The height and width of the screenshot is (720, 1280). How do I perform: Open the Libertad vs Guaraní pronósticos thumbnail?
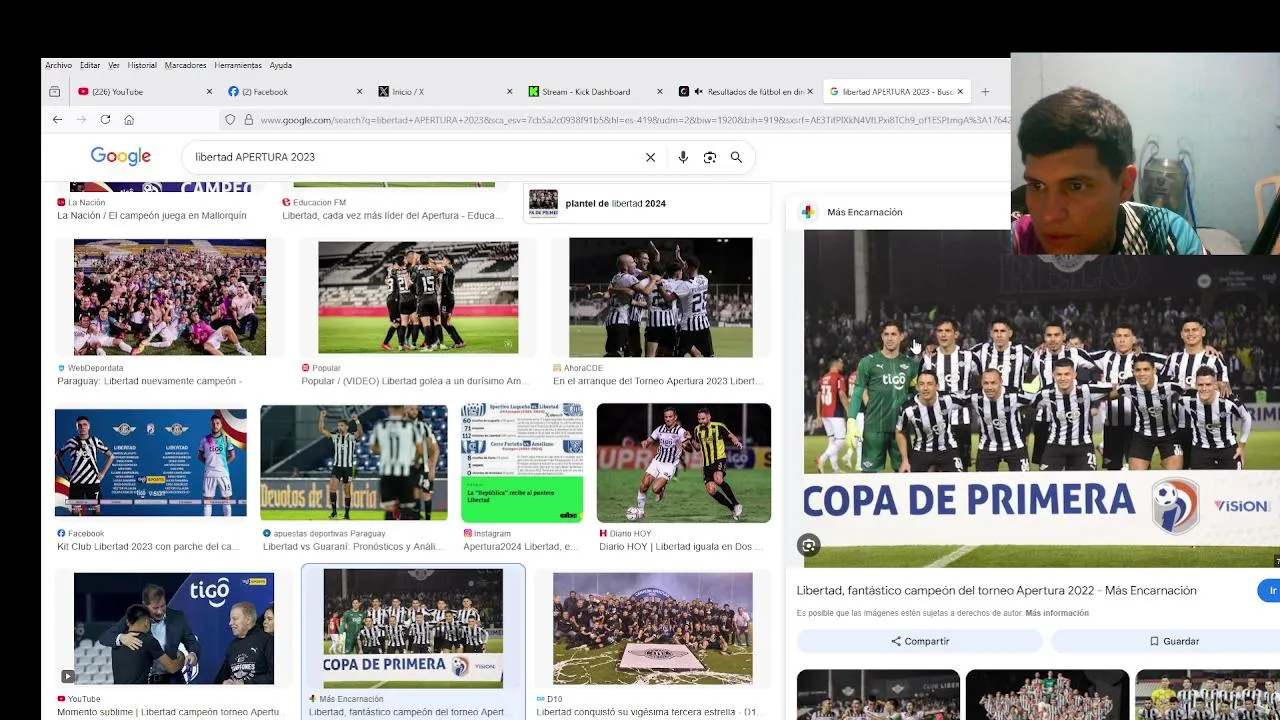click(354, 463)
